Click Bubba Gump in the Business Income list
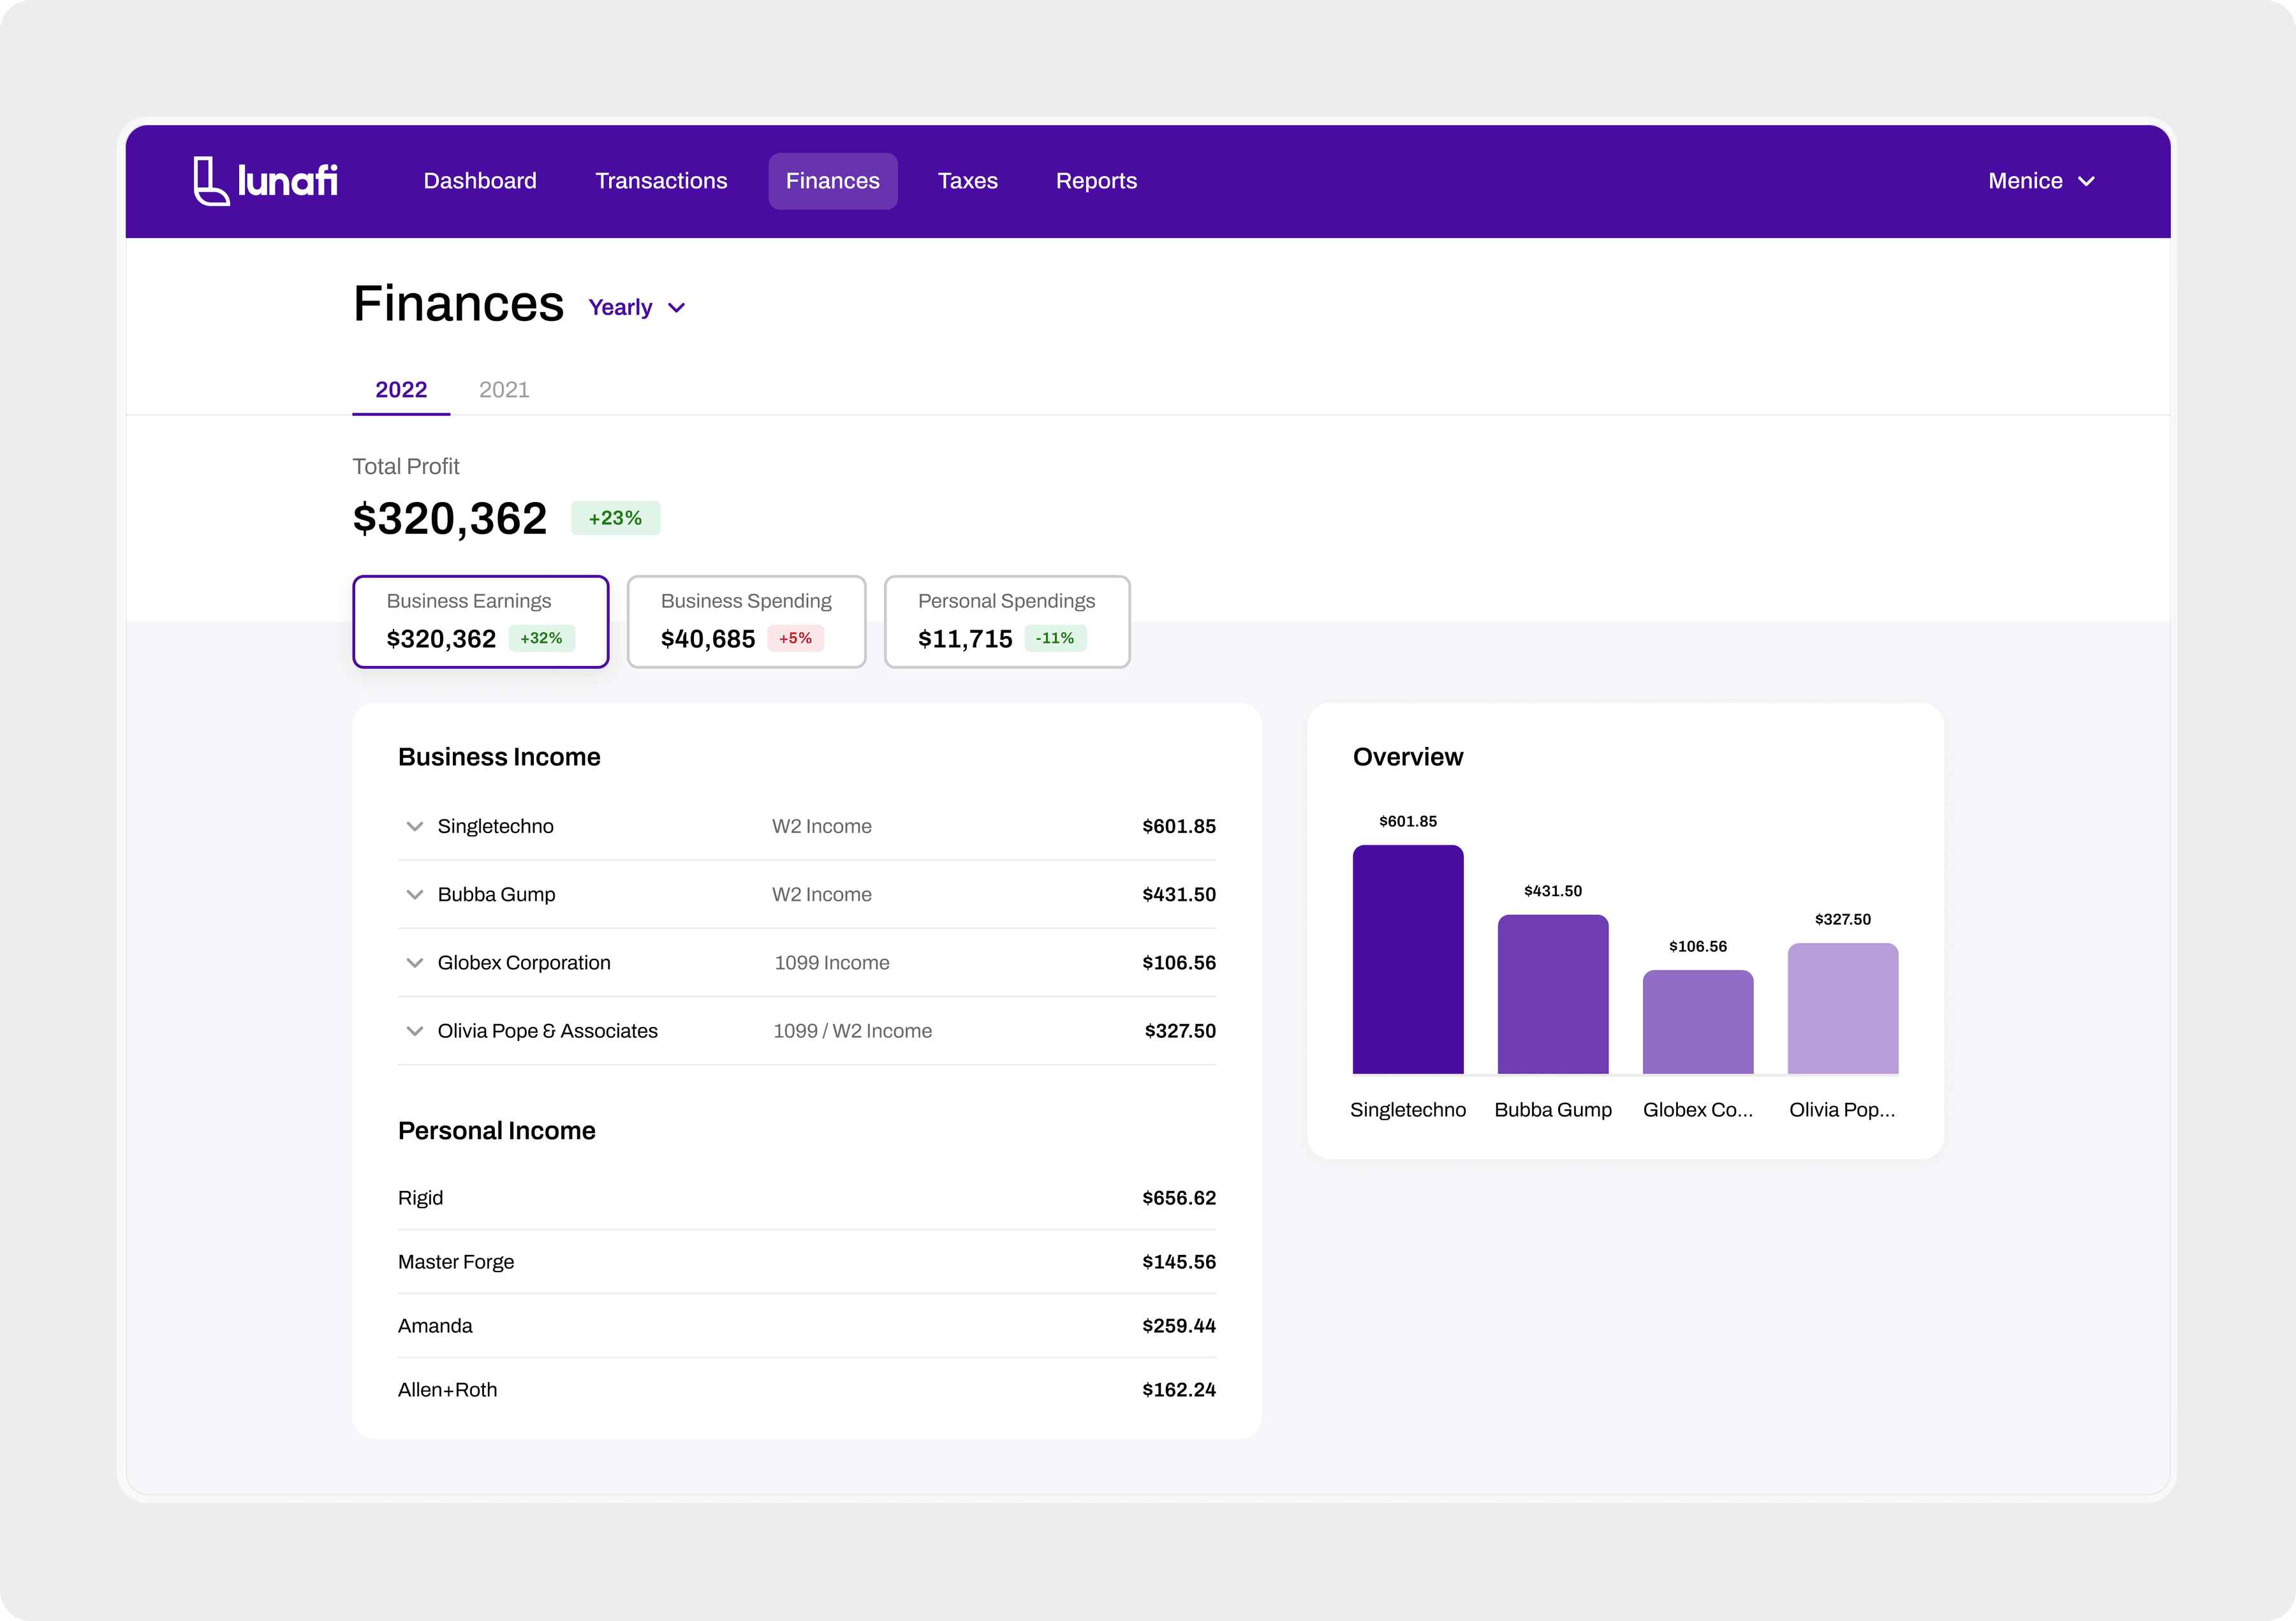Image resolution: width=2296 pixels, height=1621 pixels. [496, 895]
